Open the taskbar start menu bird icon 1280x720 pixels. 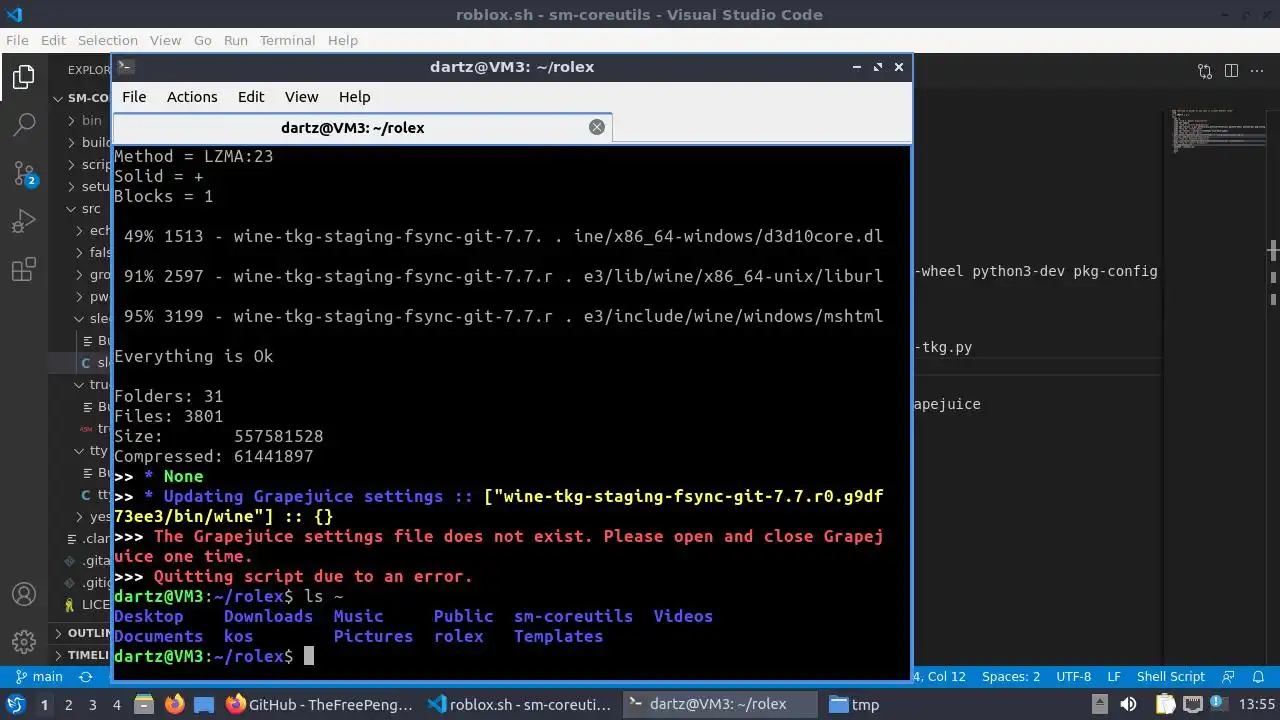point(16,704)
